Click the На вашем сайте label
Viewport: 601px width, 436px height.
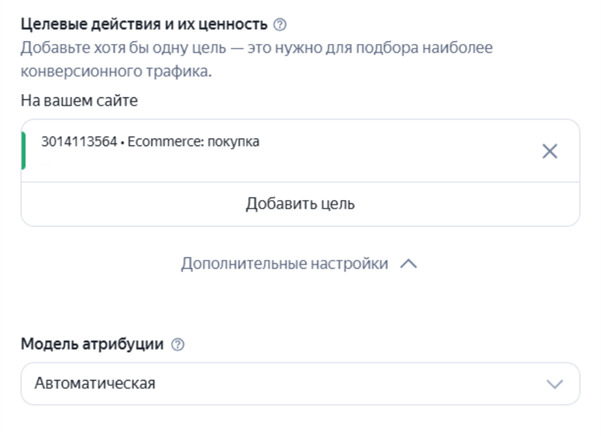point(79,101)
